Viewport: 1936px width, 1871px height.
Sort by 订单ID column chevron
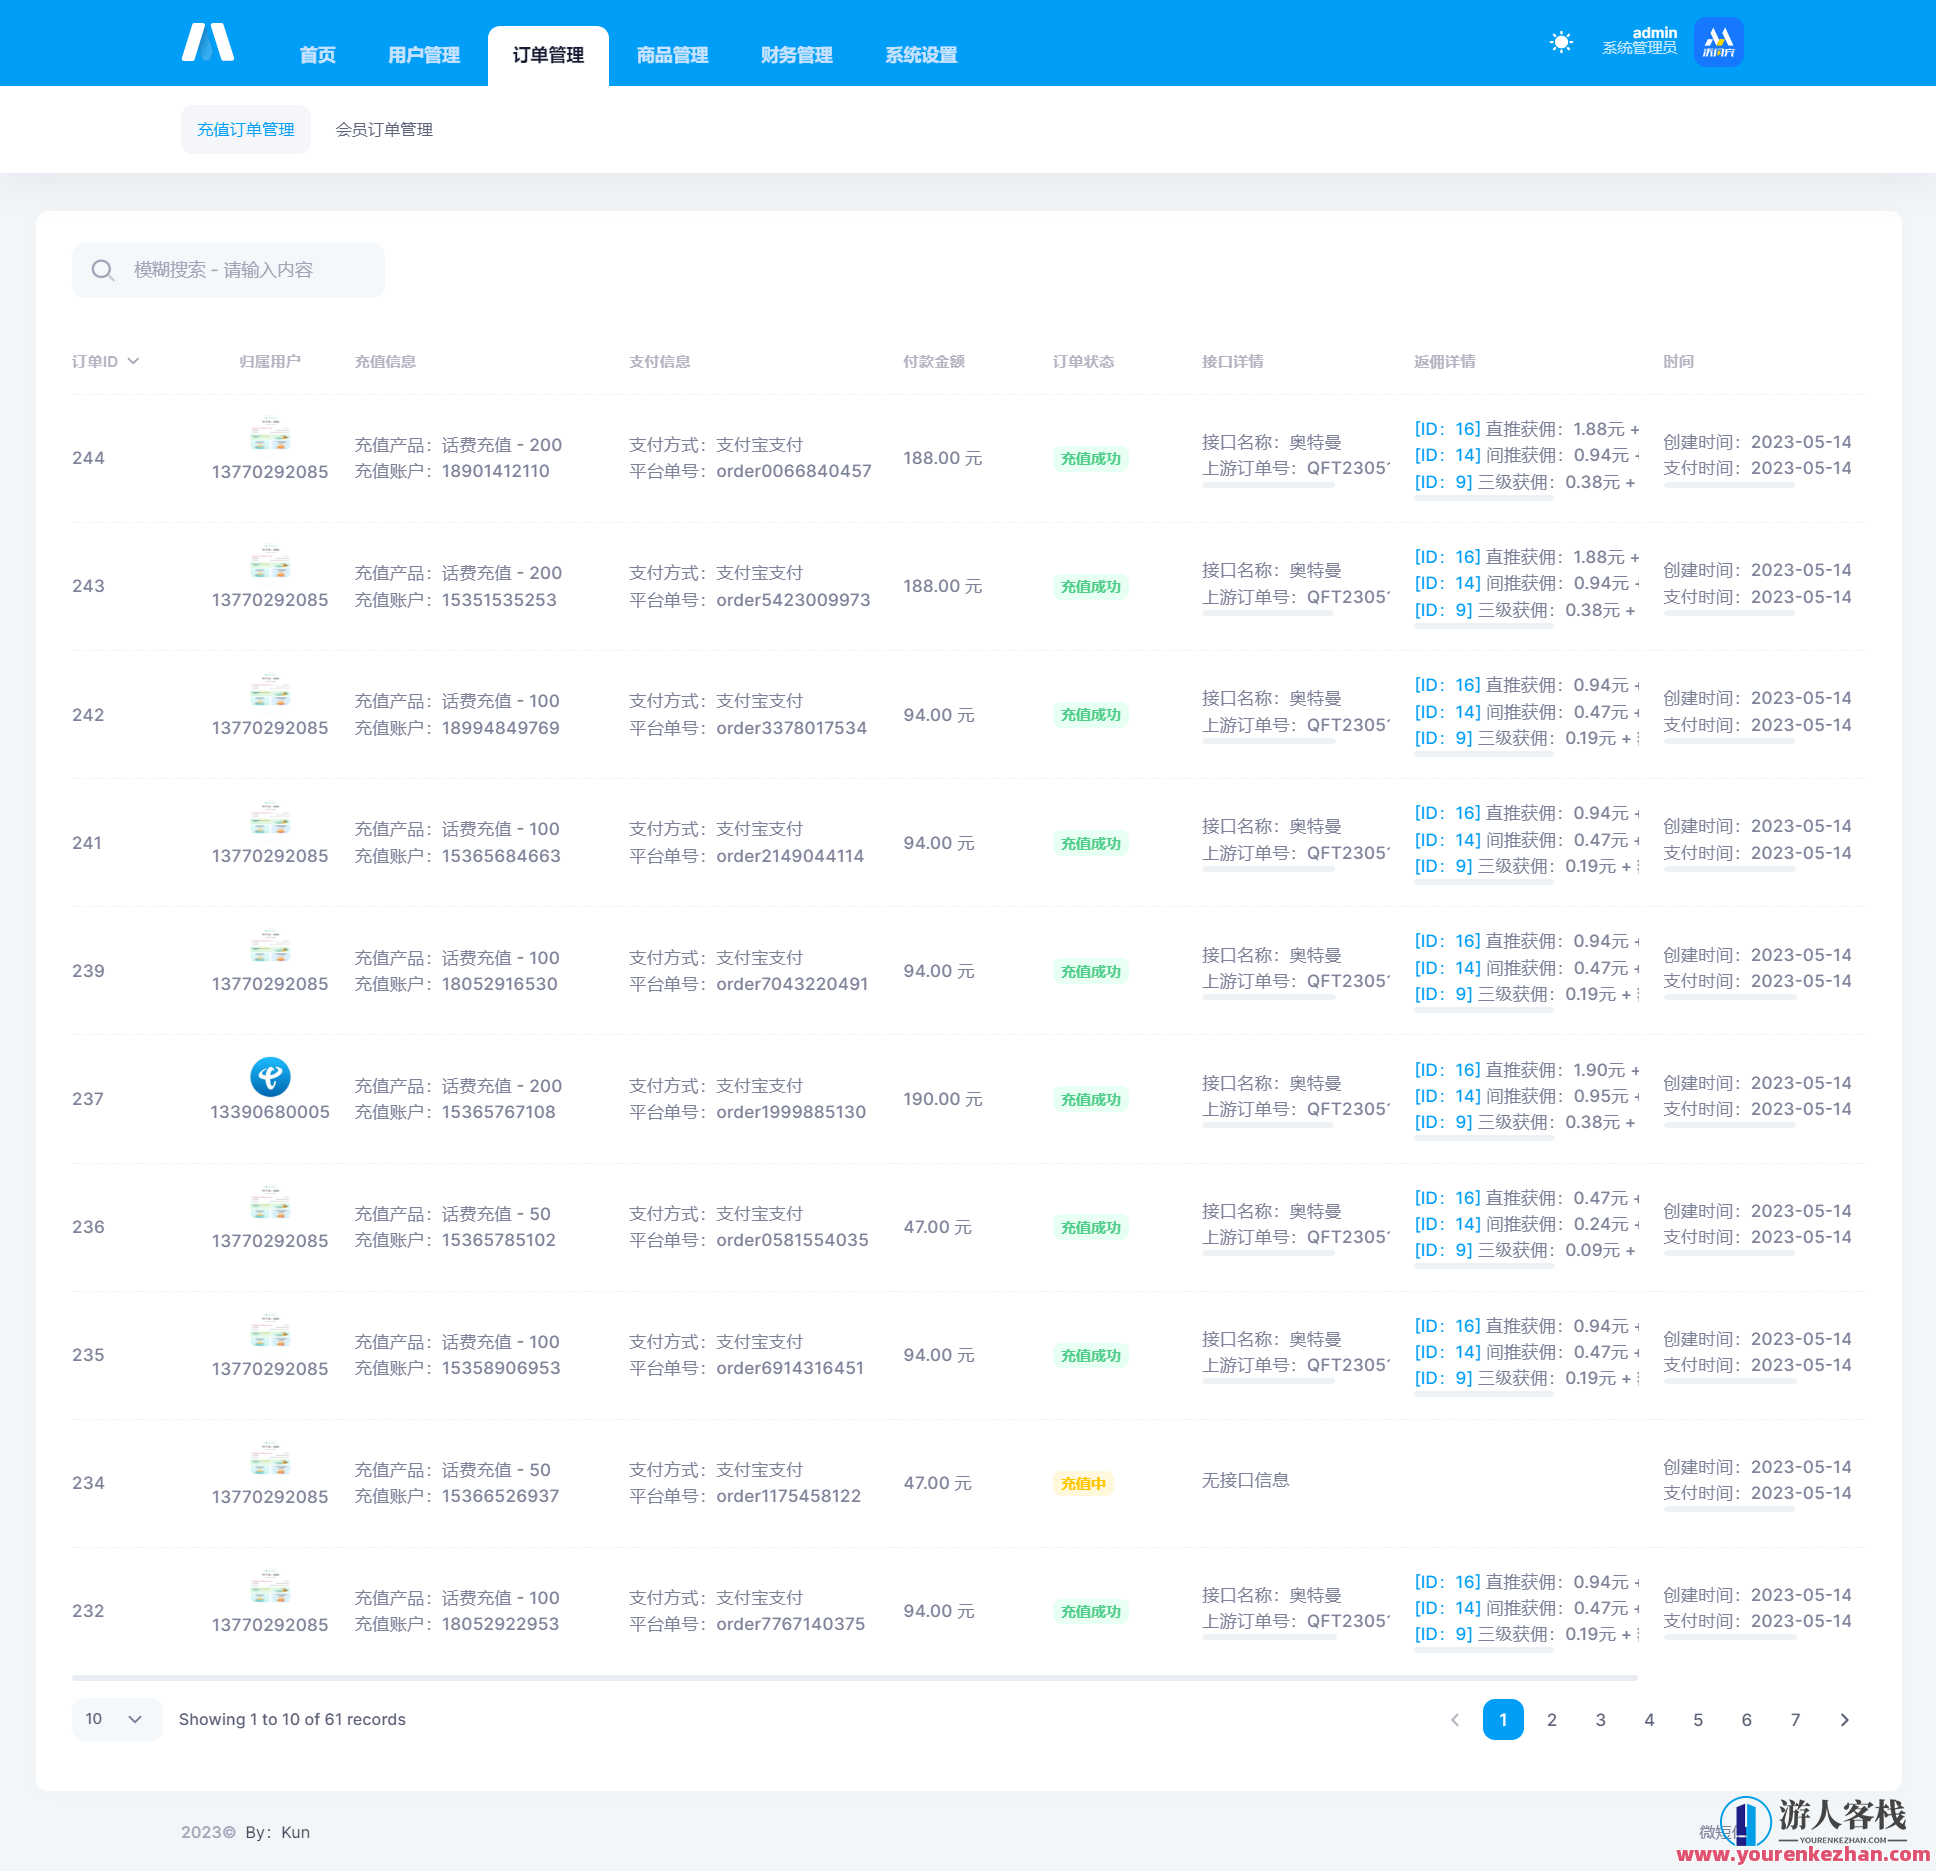133,361
